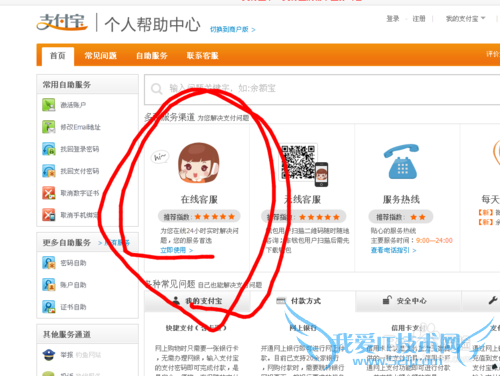Click 密码自助 text link
Viewport: 500px width, 376px height.
[73, 263]
